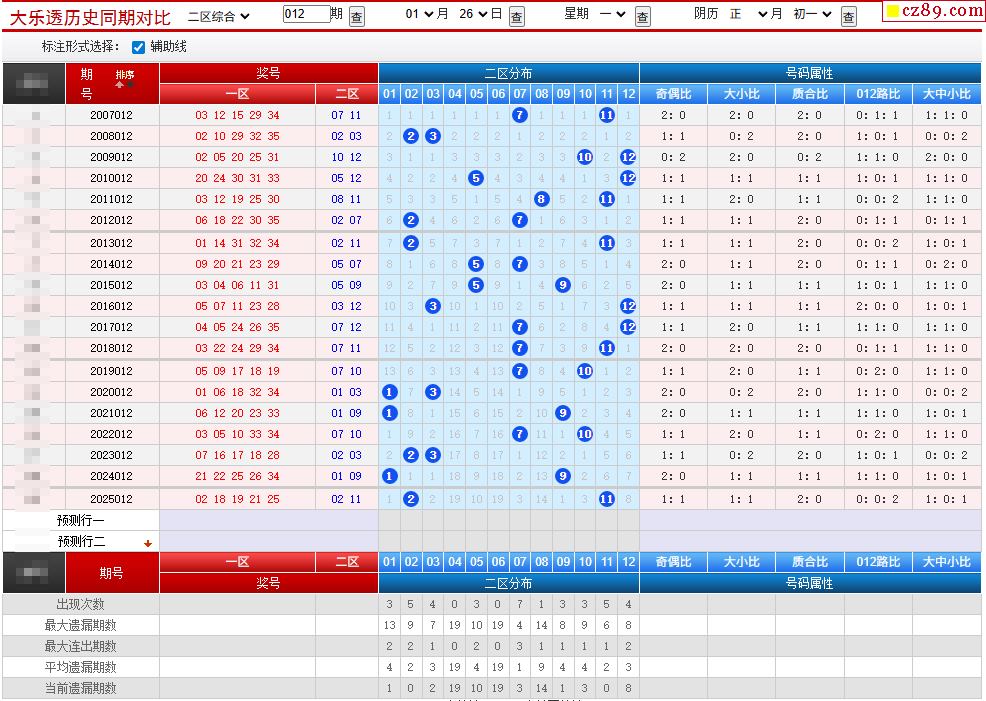
Task: Click blue ball 12 in row 2009012
Action: pyautogui.click(x=628, y=157)
